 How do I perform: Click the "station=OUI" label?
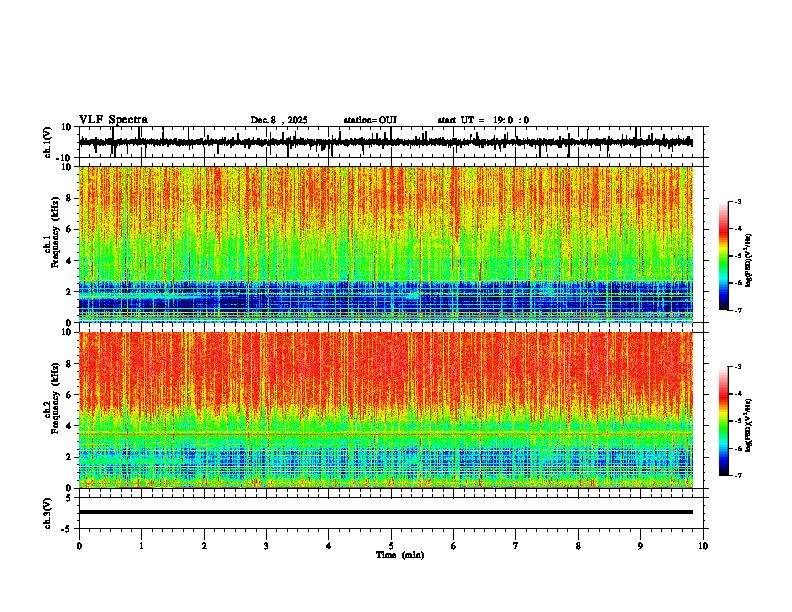370,120
